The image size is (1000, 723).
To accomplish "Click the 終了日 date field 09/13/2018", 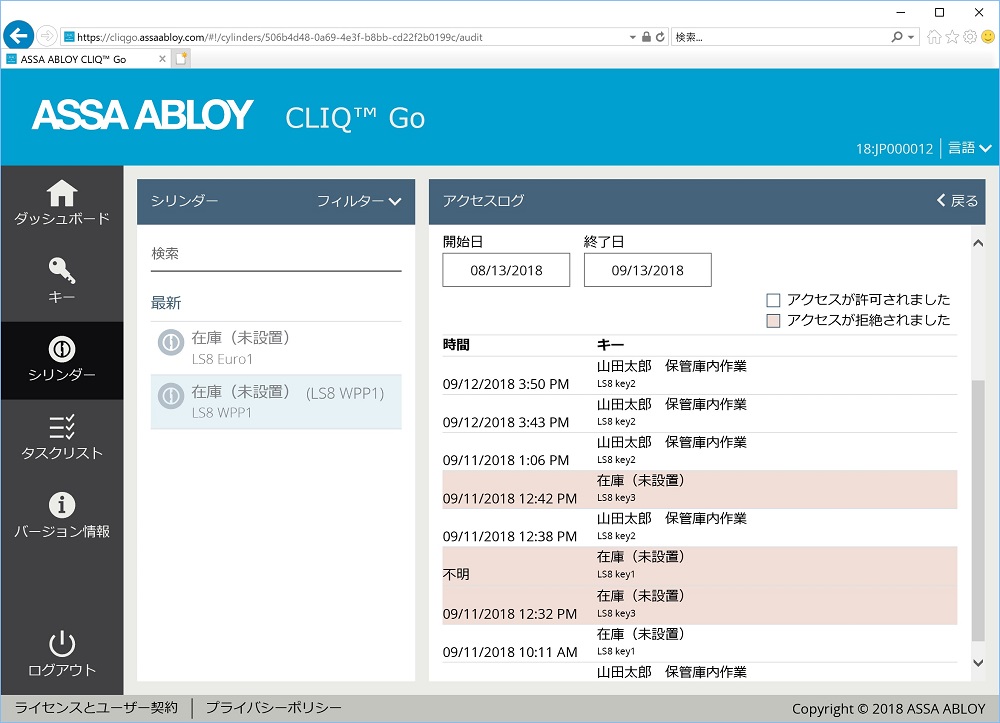I will 647,270.
